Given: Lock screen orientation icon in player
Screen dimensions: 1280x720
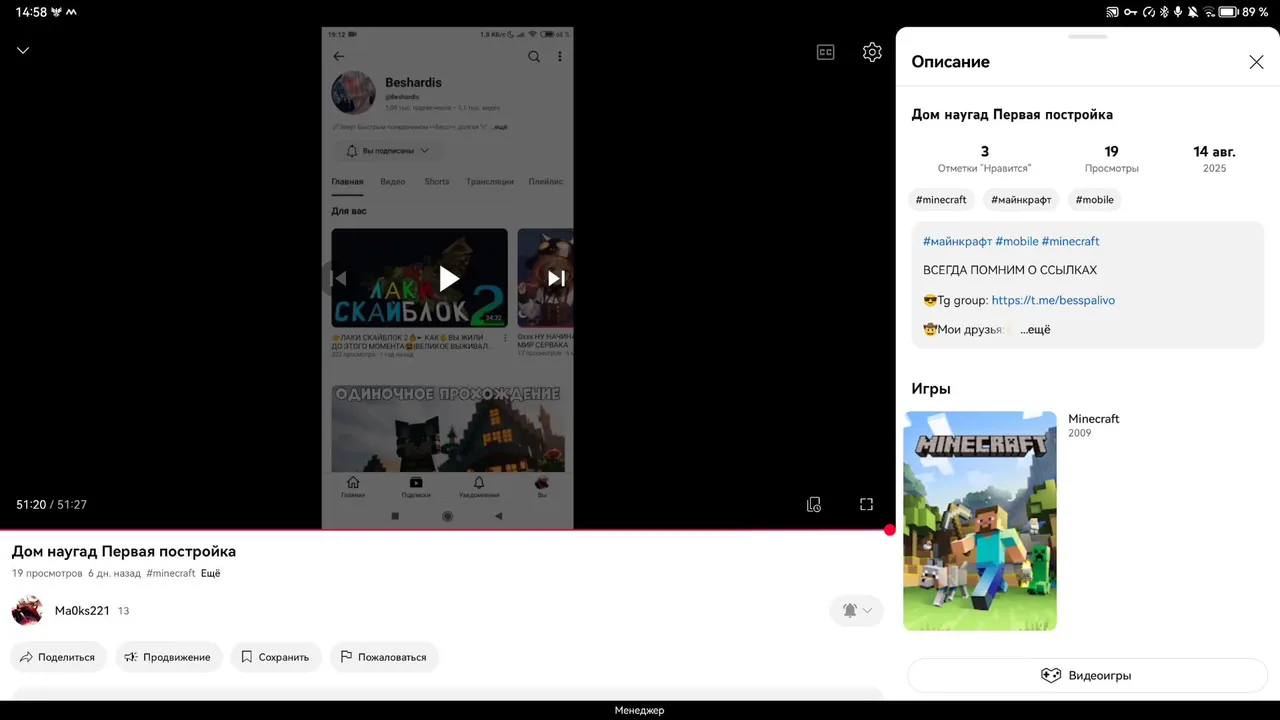Looking at the screenshot, I should (813, 505).
